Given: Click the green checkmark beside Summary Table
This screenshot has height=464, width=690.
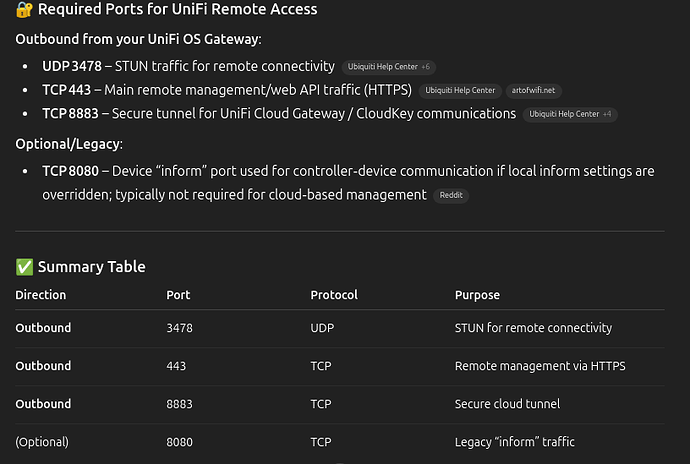Looking at the screenshot, I should pos(24,267).
